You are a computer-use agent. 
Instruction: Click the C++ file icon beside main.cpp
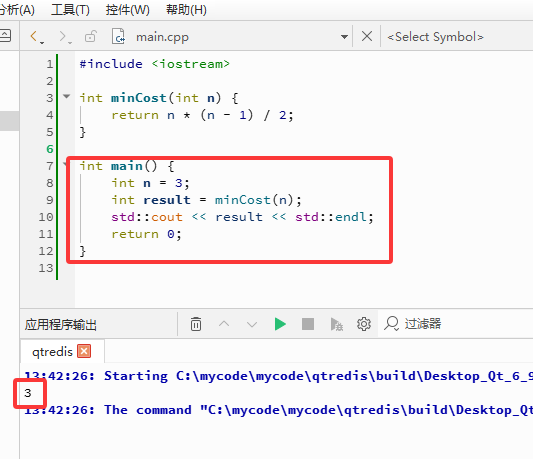[x=118, y=36]
